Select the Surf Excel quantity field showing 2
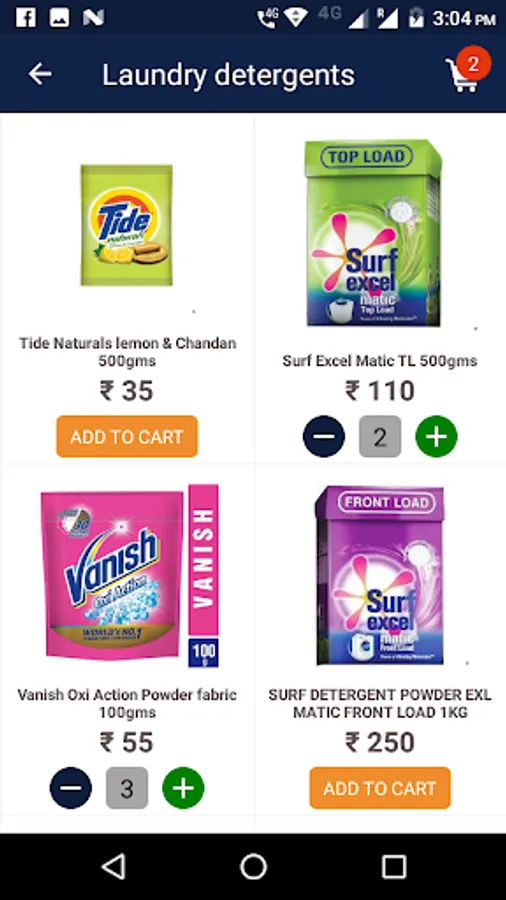 click(x=380, y=437)
